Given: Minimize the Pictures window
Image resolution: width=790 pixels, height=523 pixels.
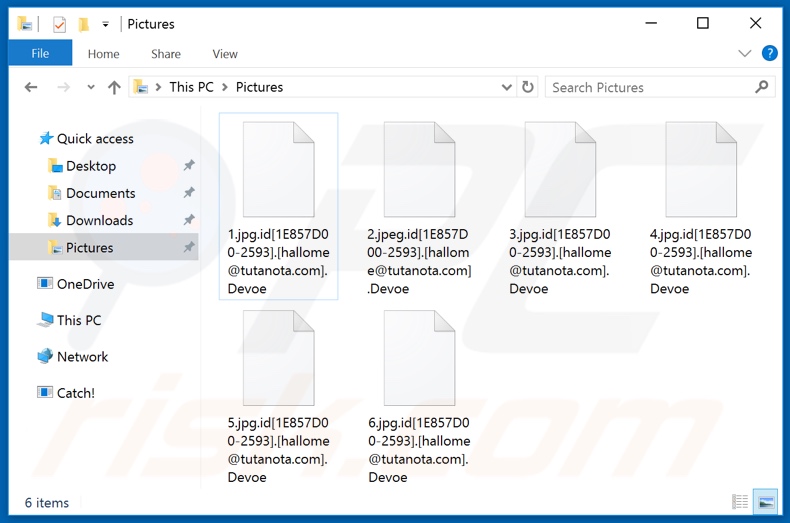Looking at the screenshot, I should click(x=651, y=23).
